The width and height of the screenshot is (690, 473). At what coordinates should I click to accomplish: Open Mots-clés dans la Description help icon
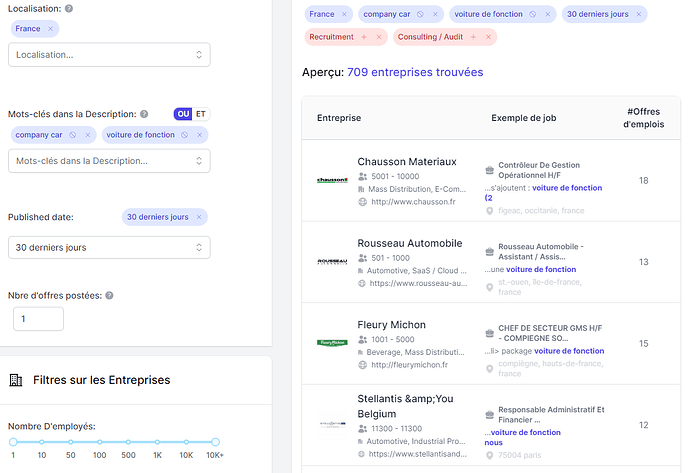pos(144,114)
